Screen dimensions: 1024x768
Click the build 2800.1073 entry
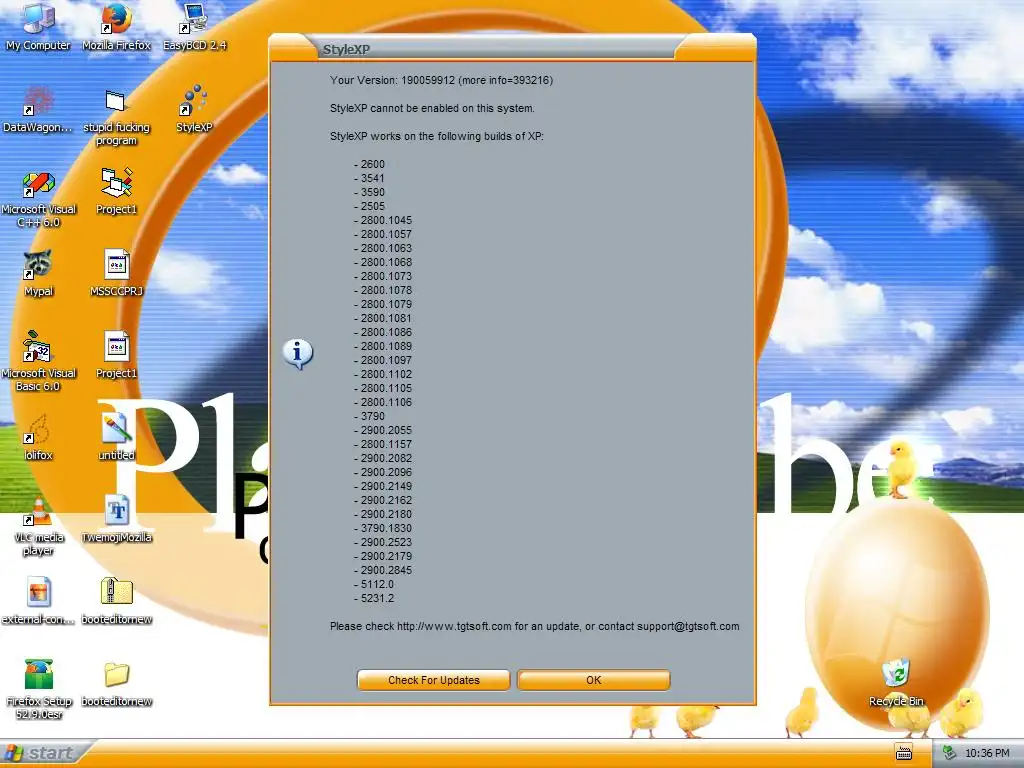pyautogui.click(x=383, y=276)
